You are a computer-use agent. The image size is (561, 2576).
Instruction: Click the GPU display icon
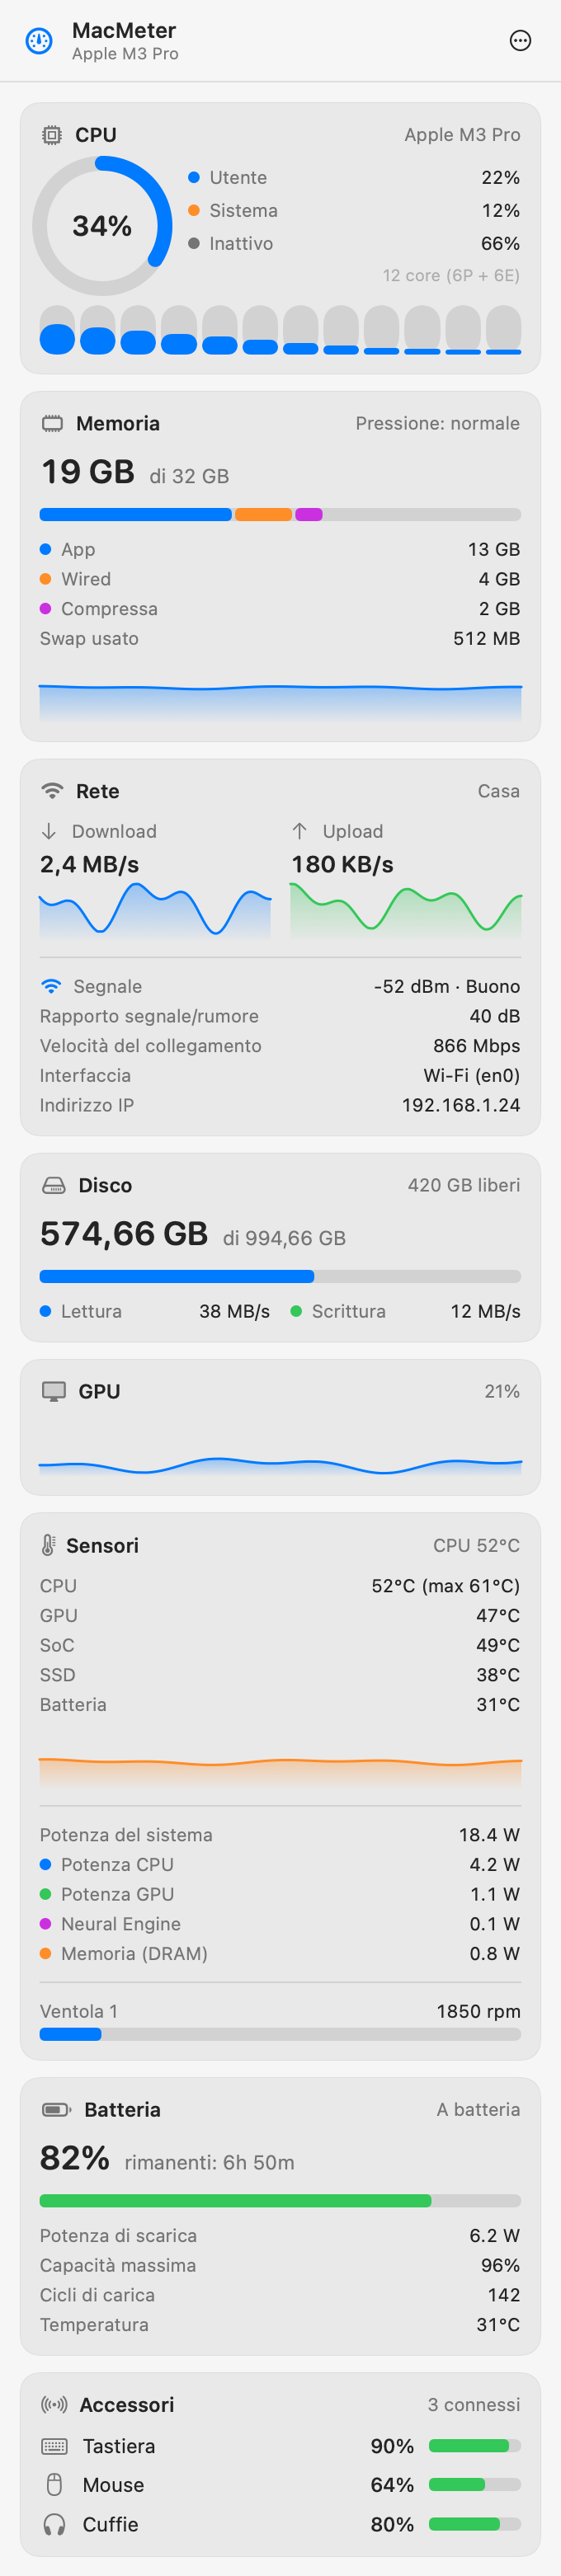[54, 1391]
